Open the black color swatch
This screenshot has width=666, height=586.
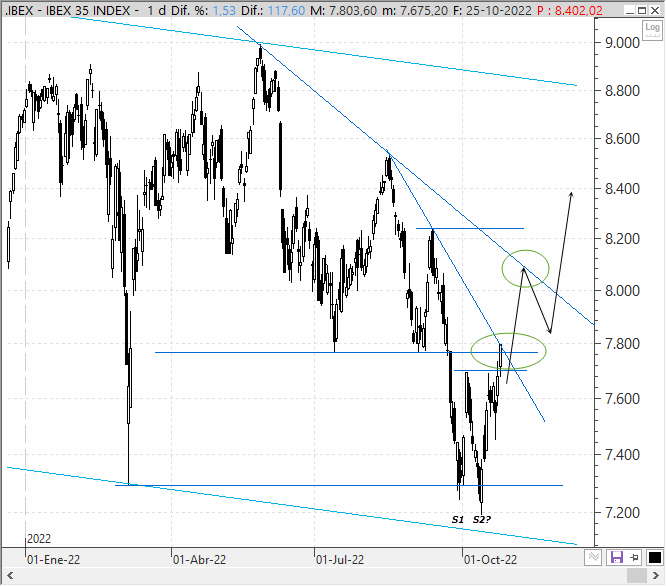coord(655,557)
